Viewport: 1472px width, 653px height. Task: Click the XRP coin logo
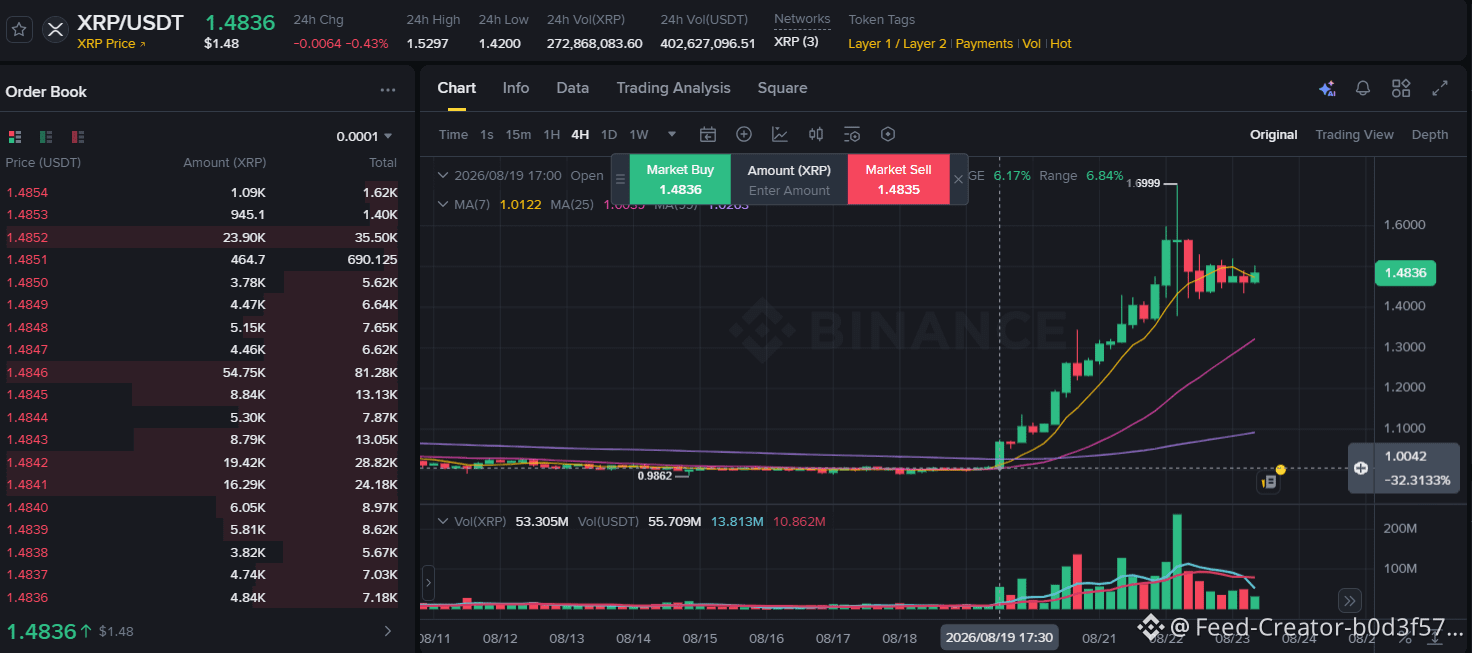tap(56, 29)
